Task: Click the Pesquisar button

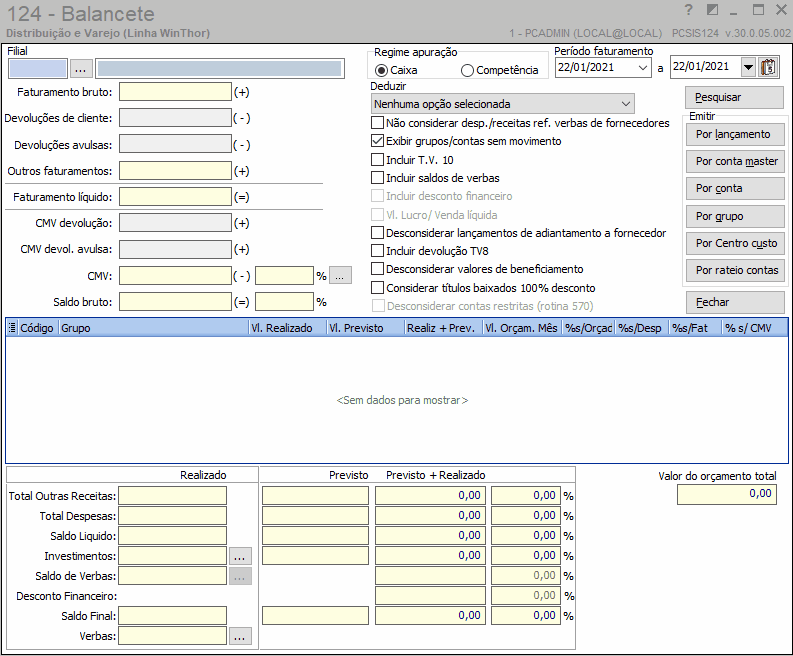Action: (x=734, y=97)
